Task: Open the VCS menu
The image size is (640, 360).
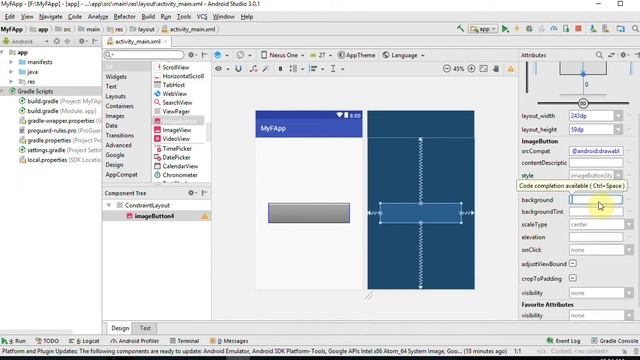Action: (202, 17)
